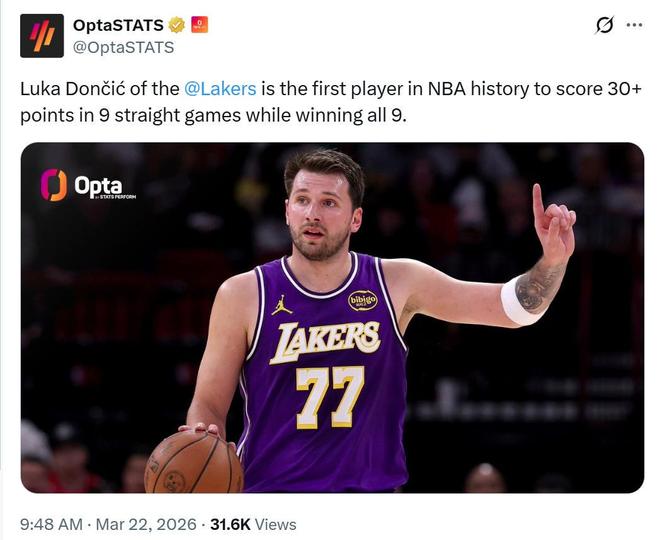The width and height of the screenshot is (660, 540).
Task: Click the basketball in the photo
Action: tap(193, 462)
